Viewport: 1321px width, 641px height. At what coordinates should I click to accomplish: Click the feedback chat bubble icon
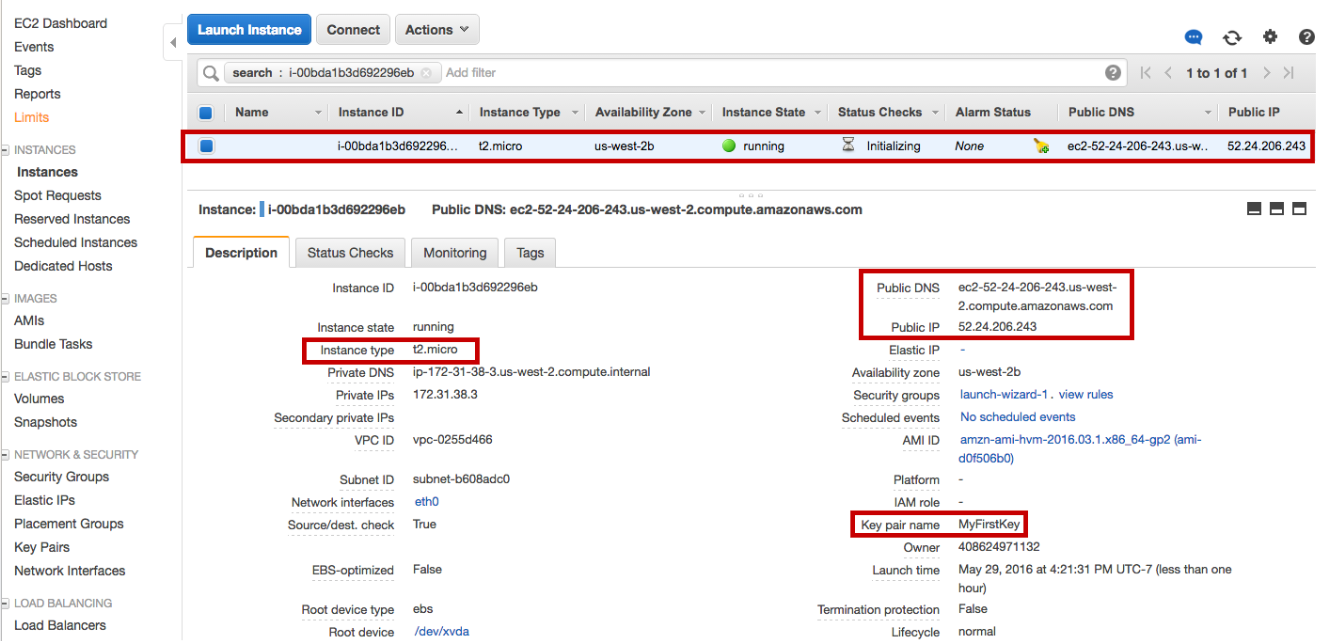pyautogui.click(x=1193, y=37)
